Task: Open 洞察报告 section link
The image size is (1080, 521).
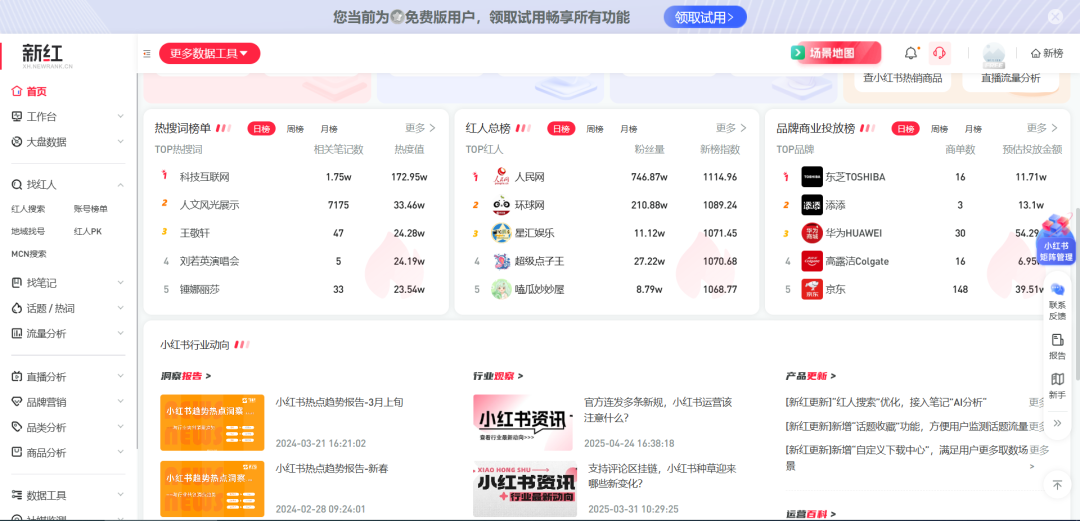Action: (x=185, y=376)
